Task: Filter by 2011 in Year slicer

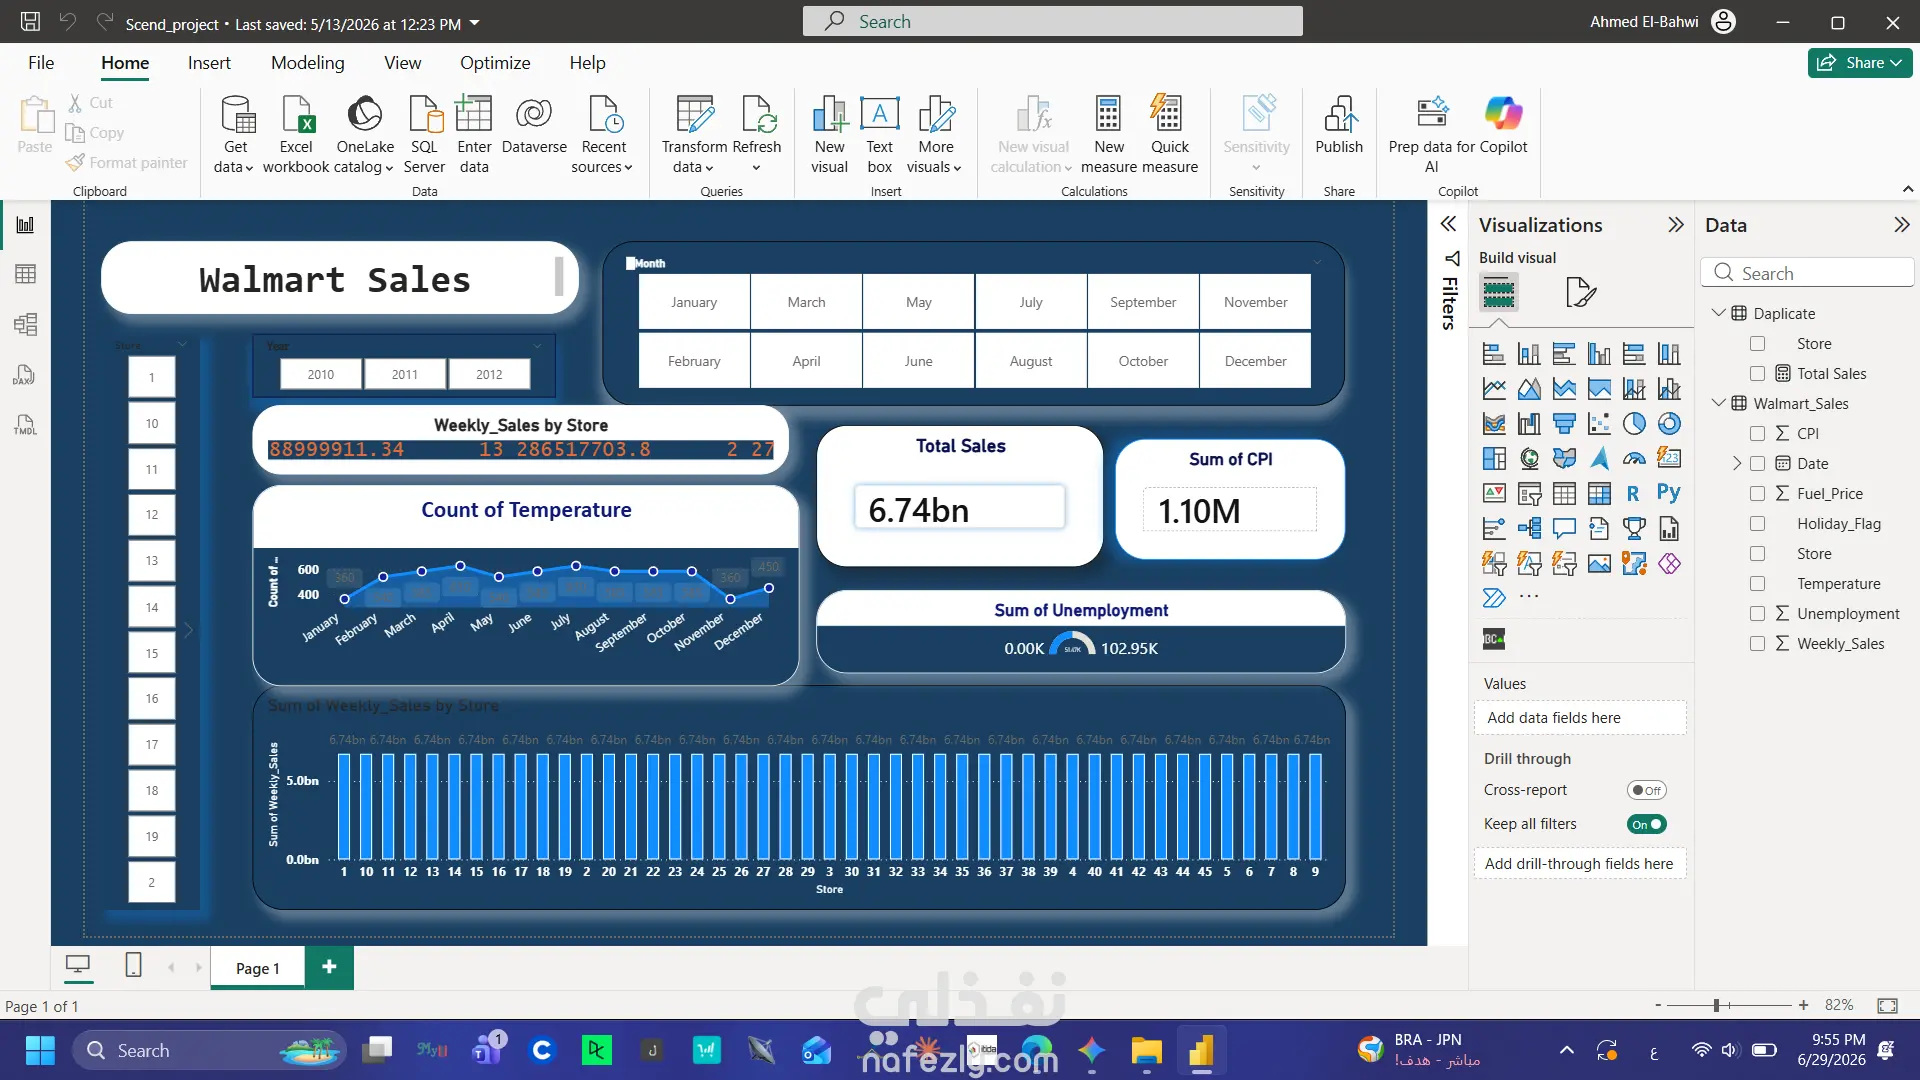Action: (405, 375)
